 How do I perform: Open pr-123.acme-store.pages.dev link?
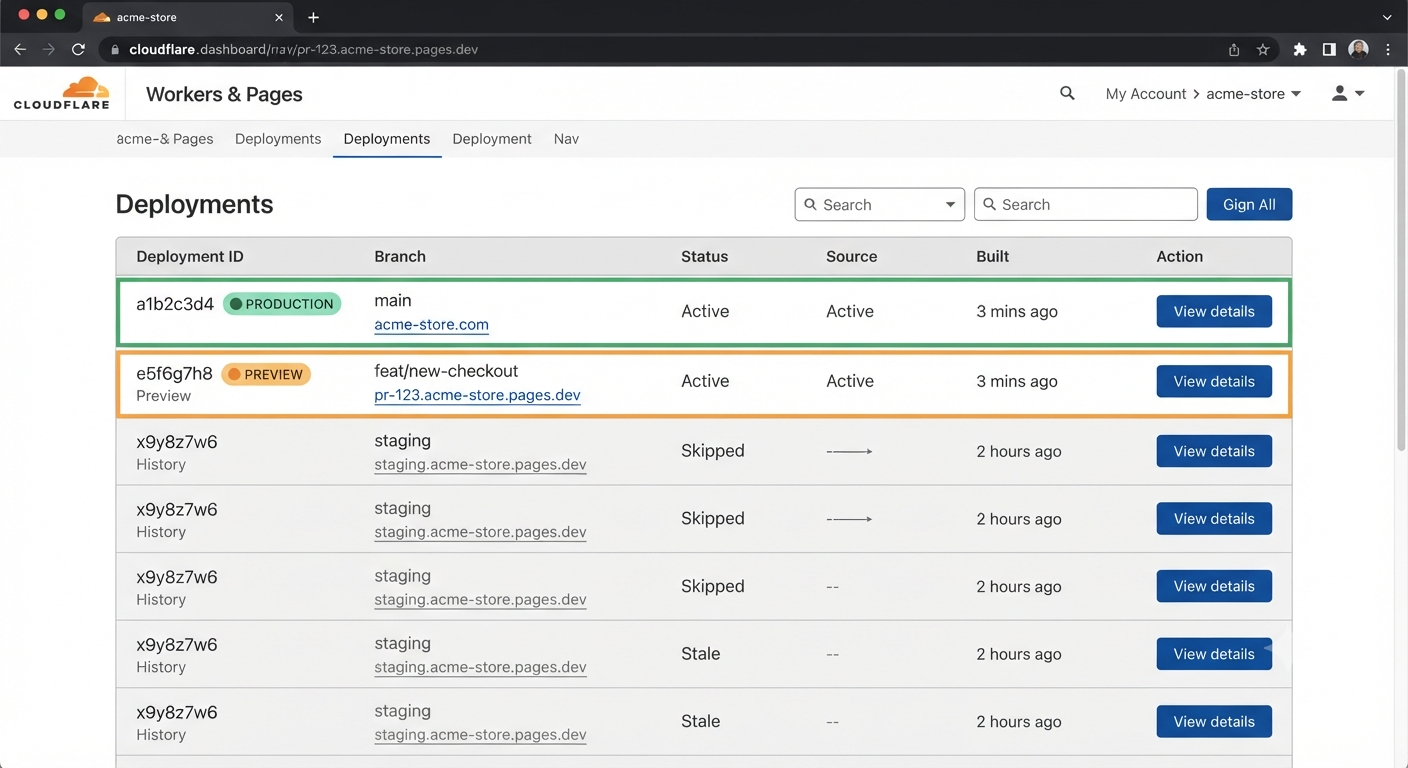[477, 395]
